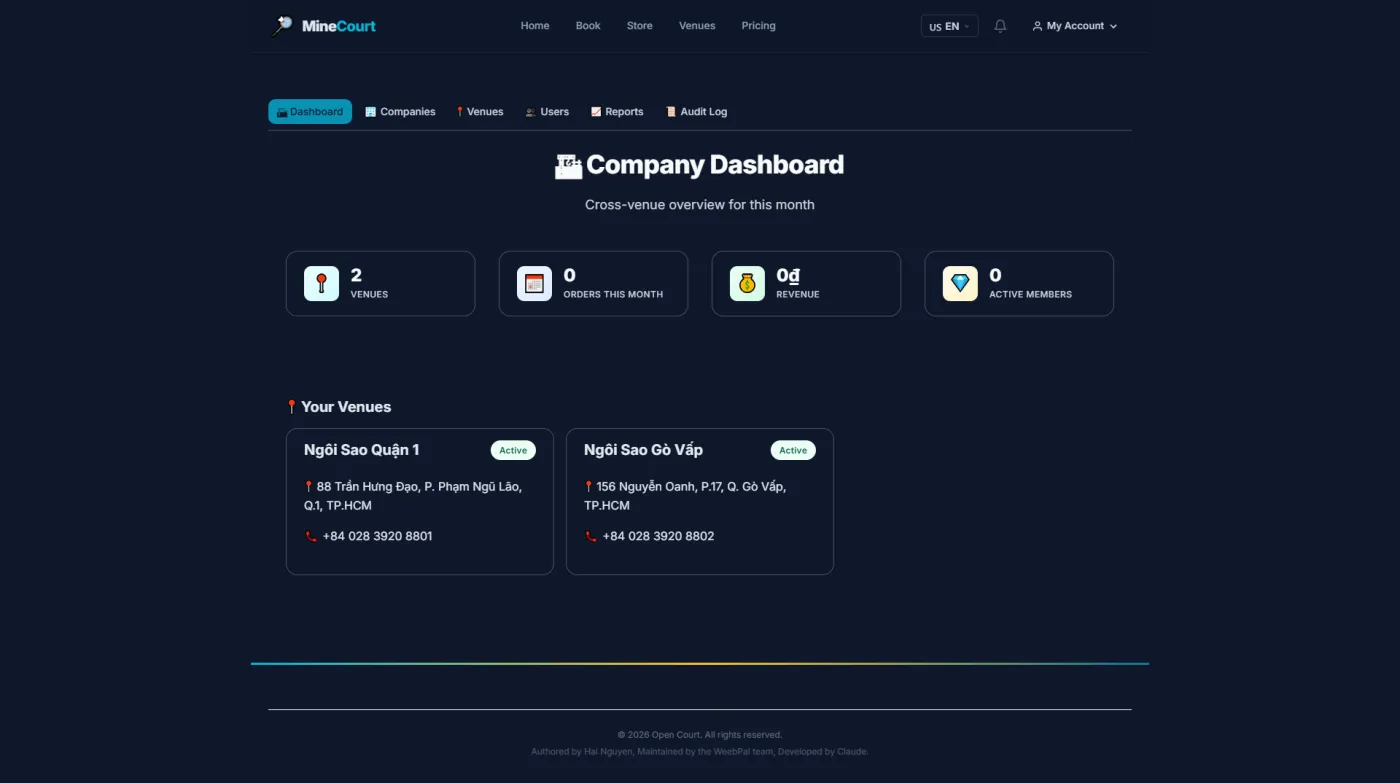The width and height of the screenshot is (1400, 783).
Task: Click the 0₫ revenue value
Action: 788,276
